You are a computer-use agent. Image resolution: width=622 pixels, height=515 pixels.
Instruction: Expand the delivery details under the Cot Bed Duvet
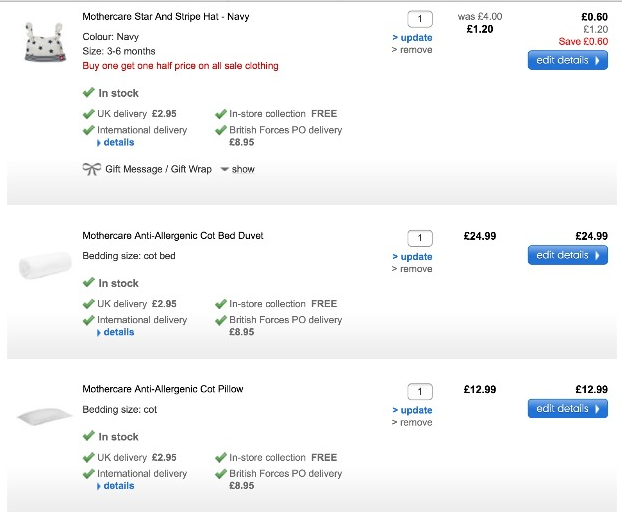[117, 333]
